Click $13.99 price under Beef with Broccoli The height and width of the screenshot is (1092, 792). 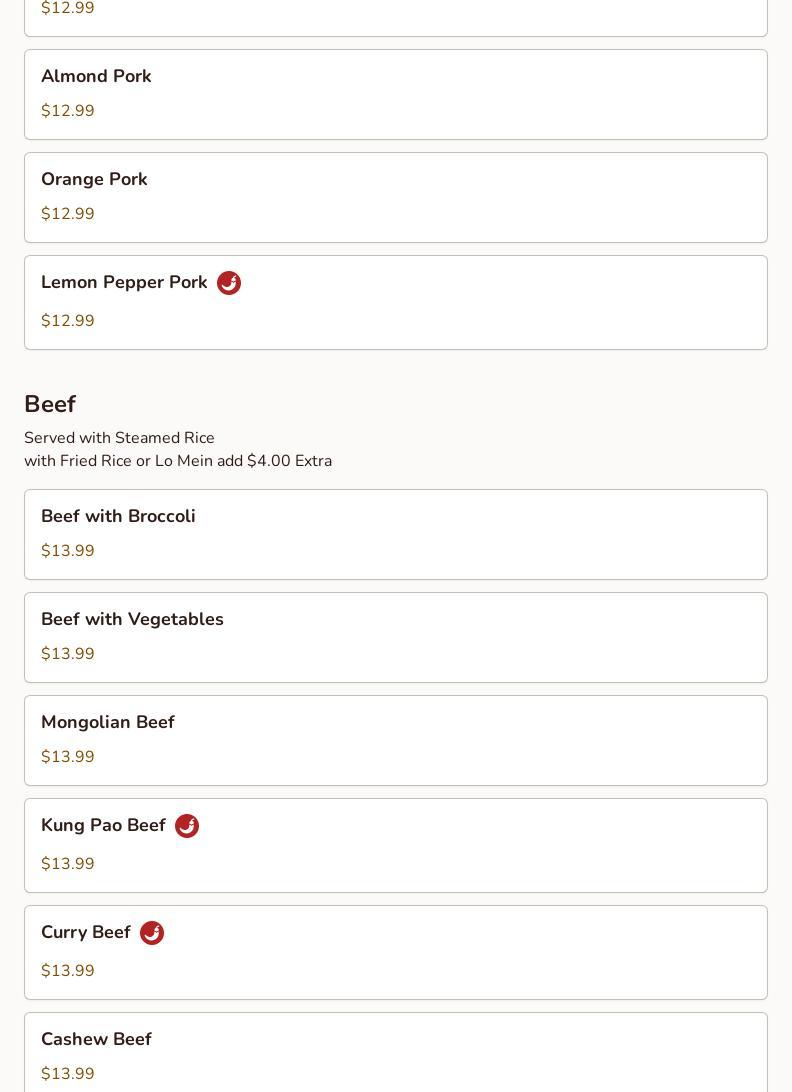point(68,551)
